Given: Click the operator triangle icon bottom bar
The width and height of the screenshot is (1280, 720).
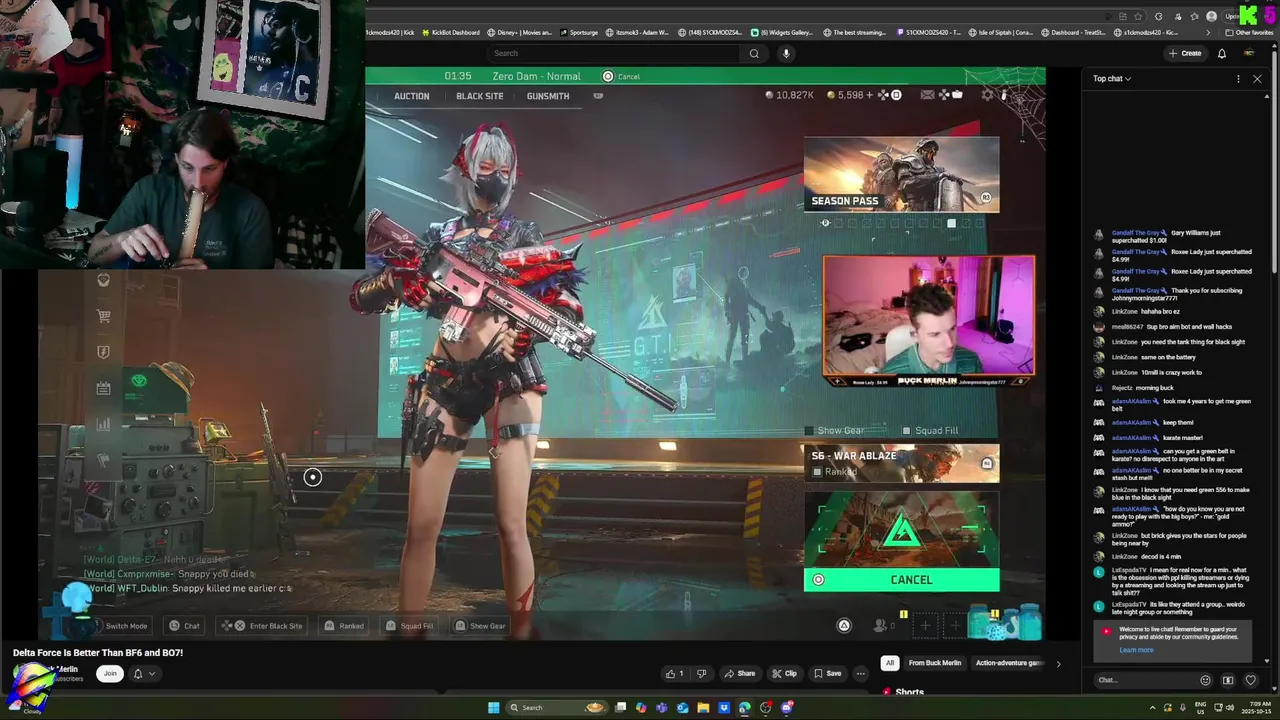Looking at the screenshot, I should point(844,626).
